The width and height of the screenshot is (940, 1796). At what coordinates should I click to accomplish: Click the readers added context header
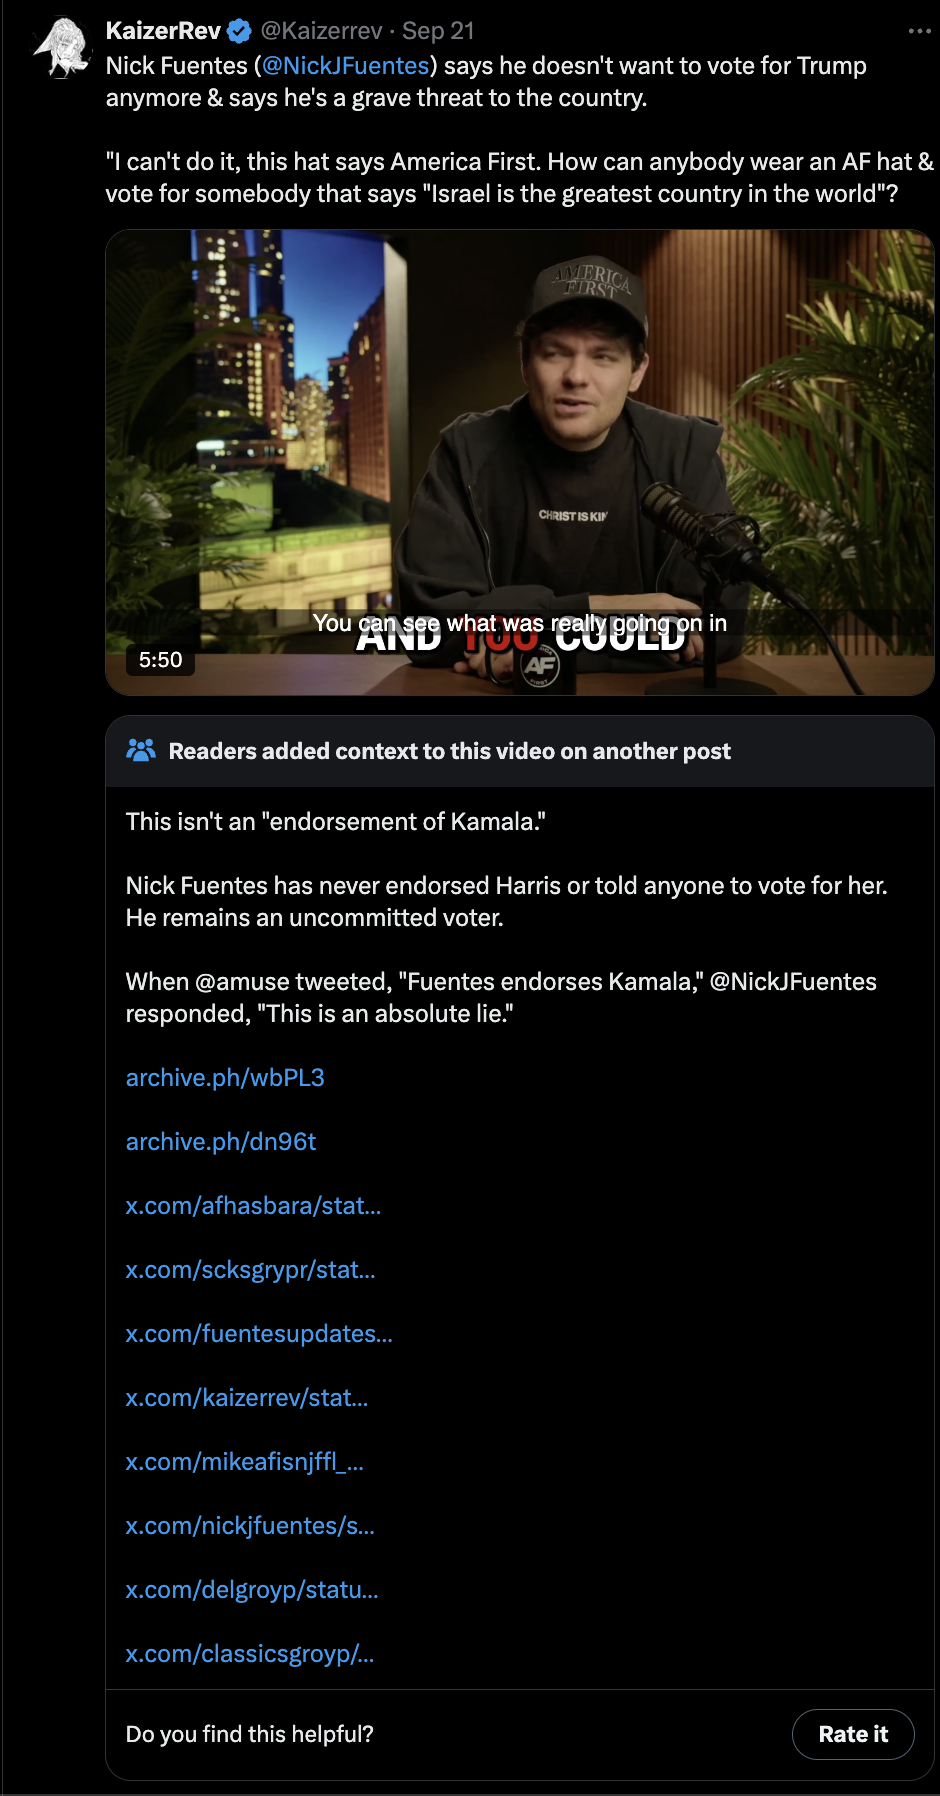pos(520,751)
